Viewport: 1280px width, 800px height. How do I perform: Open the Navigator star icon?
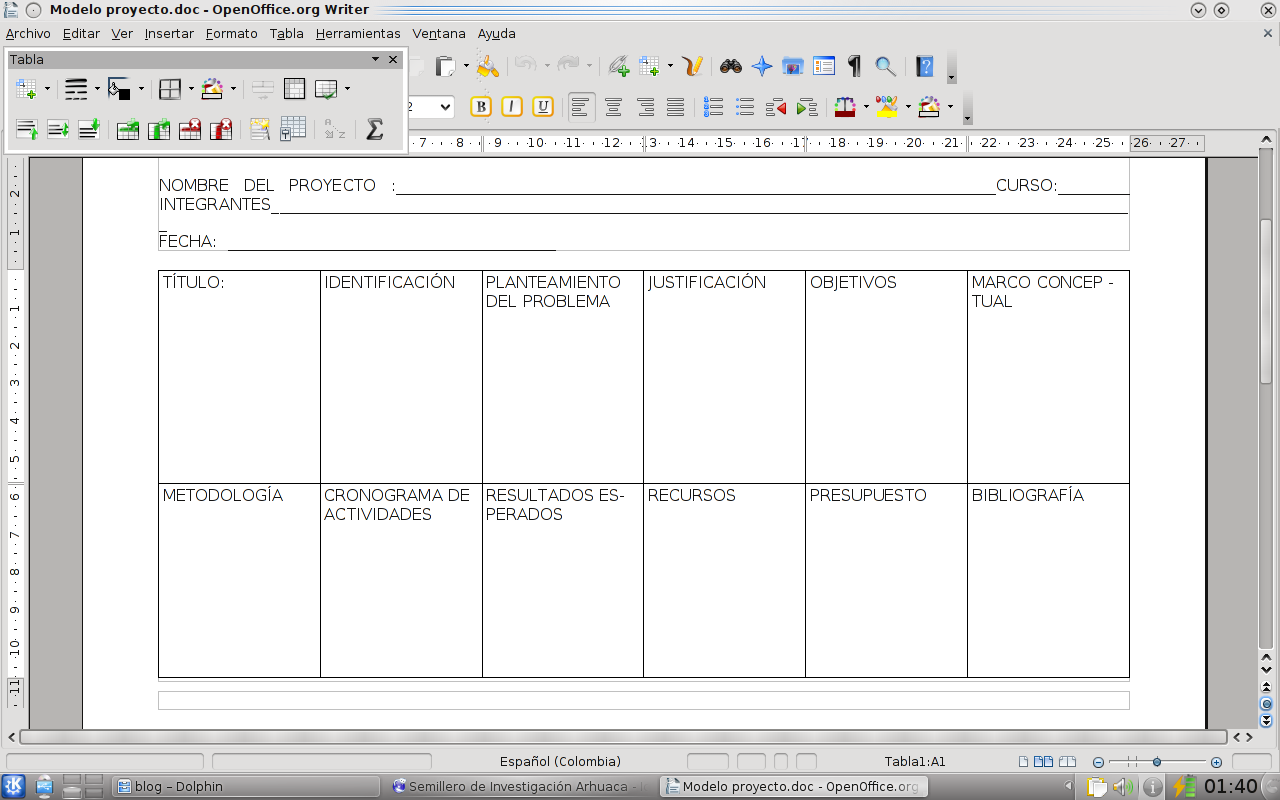[x=762, y=66]
